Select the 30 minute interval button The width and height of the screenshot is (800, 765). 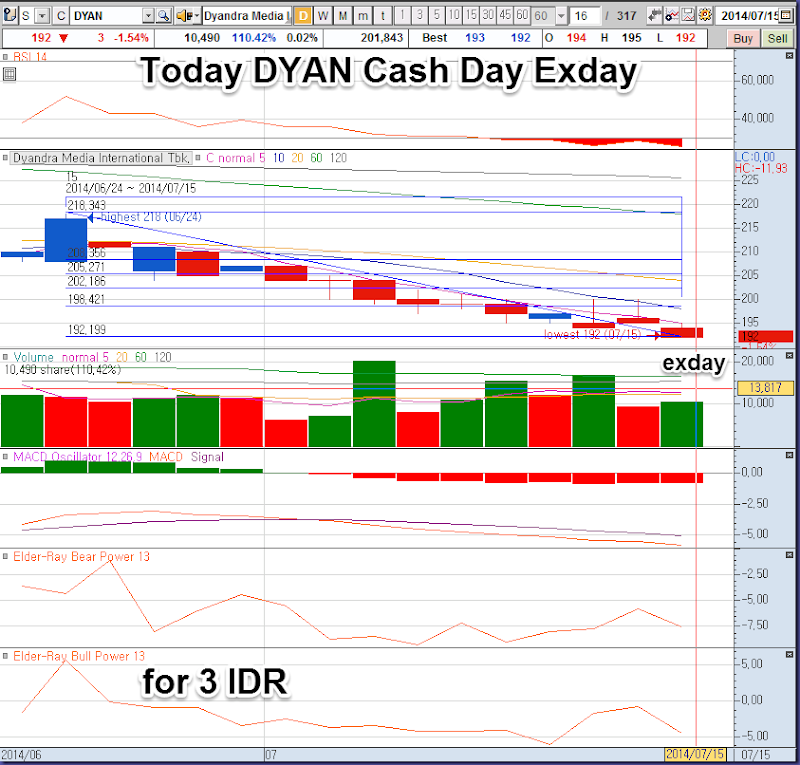pos(489,16)
